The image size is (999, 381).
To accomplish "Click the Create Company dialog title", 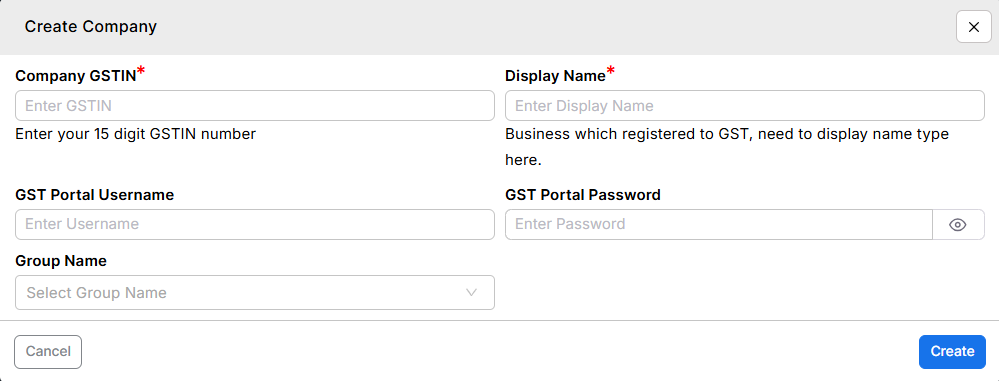I will click(x=90, y=27).
